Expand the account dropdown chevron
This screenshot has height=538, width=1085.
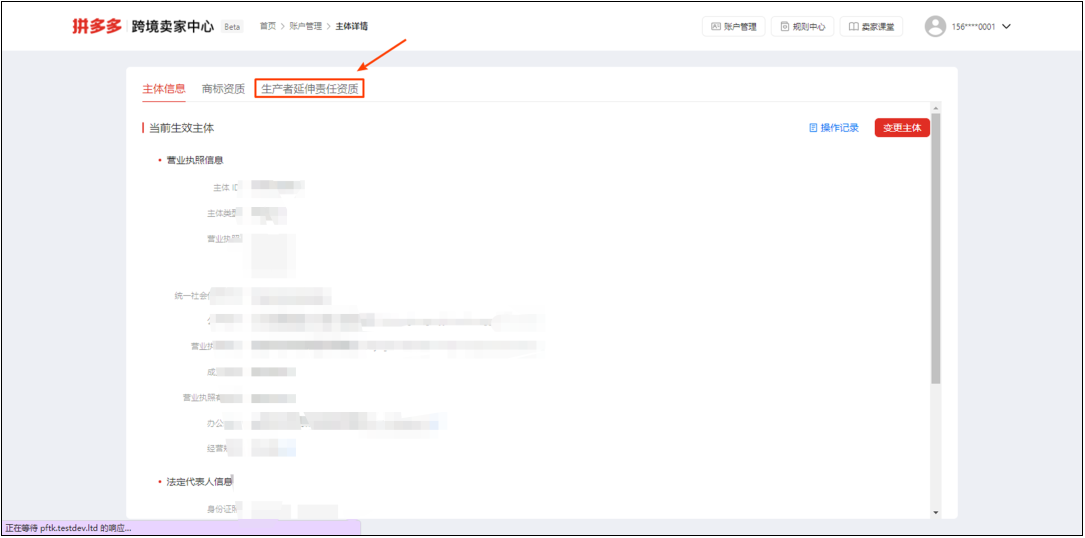(1006, 27)
